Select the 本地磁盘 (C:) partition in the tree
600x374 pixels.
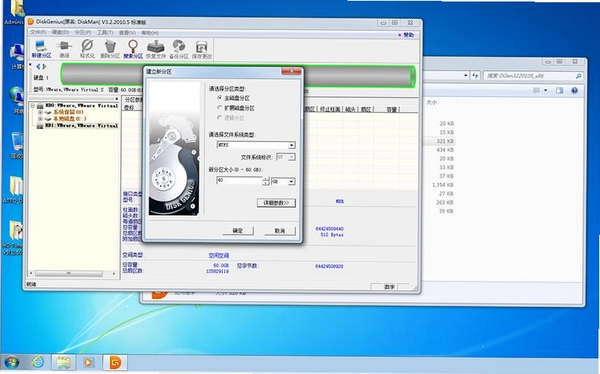(x=70, y=119)
